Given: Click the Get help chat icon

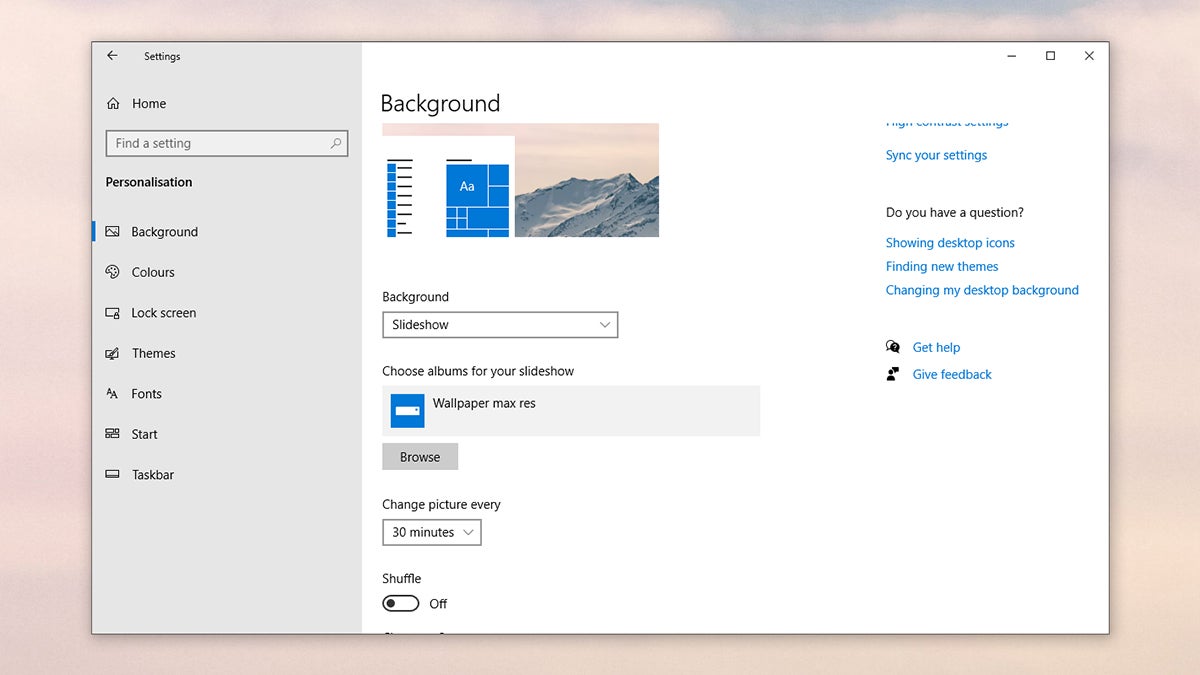Looking at the screenshot, I should pos(892,346).
